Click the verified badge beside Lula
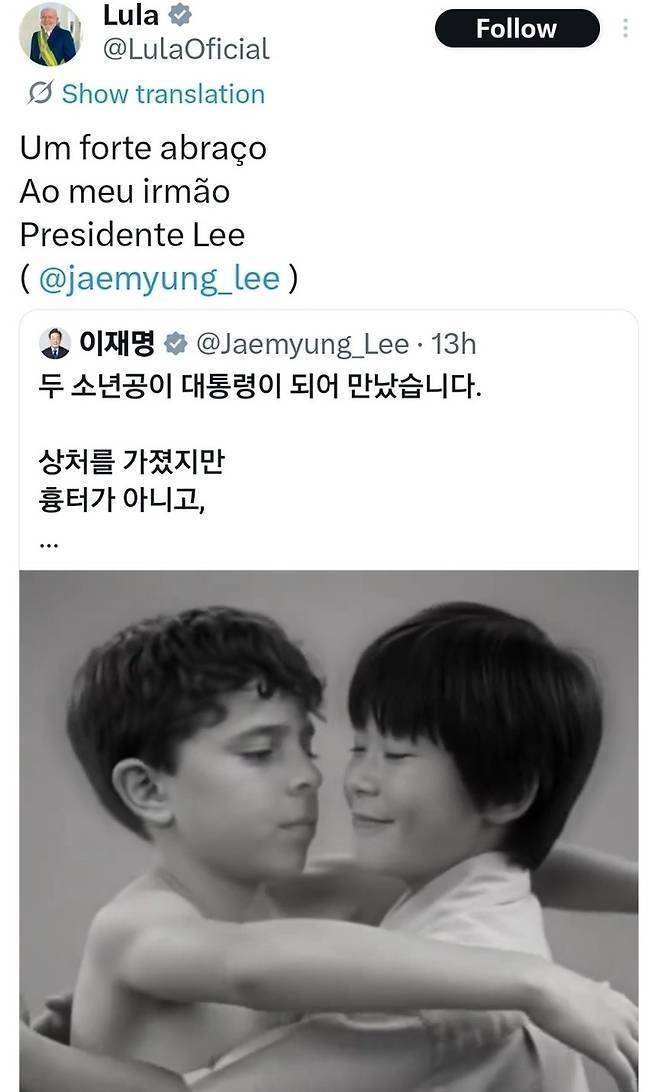Viewport: 658px width, 1092px height. [x=181, y=16]
